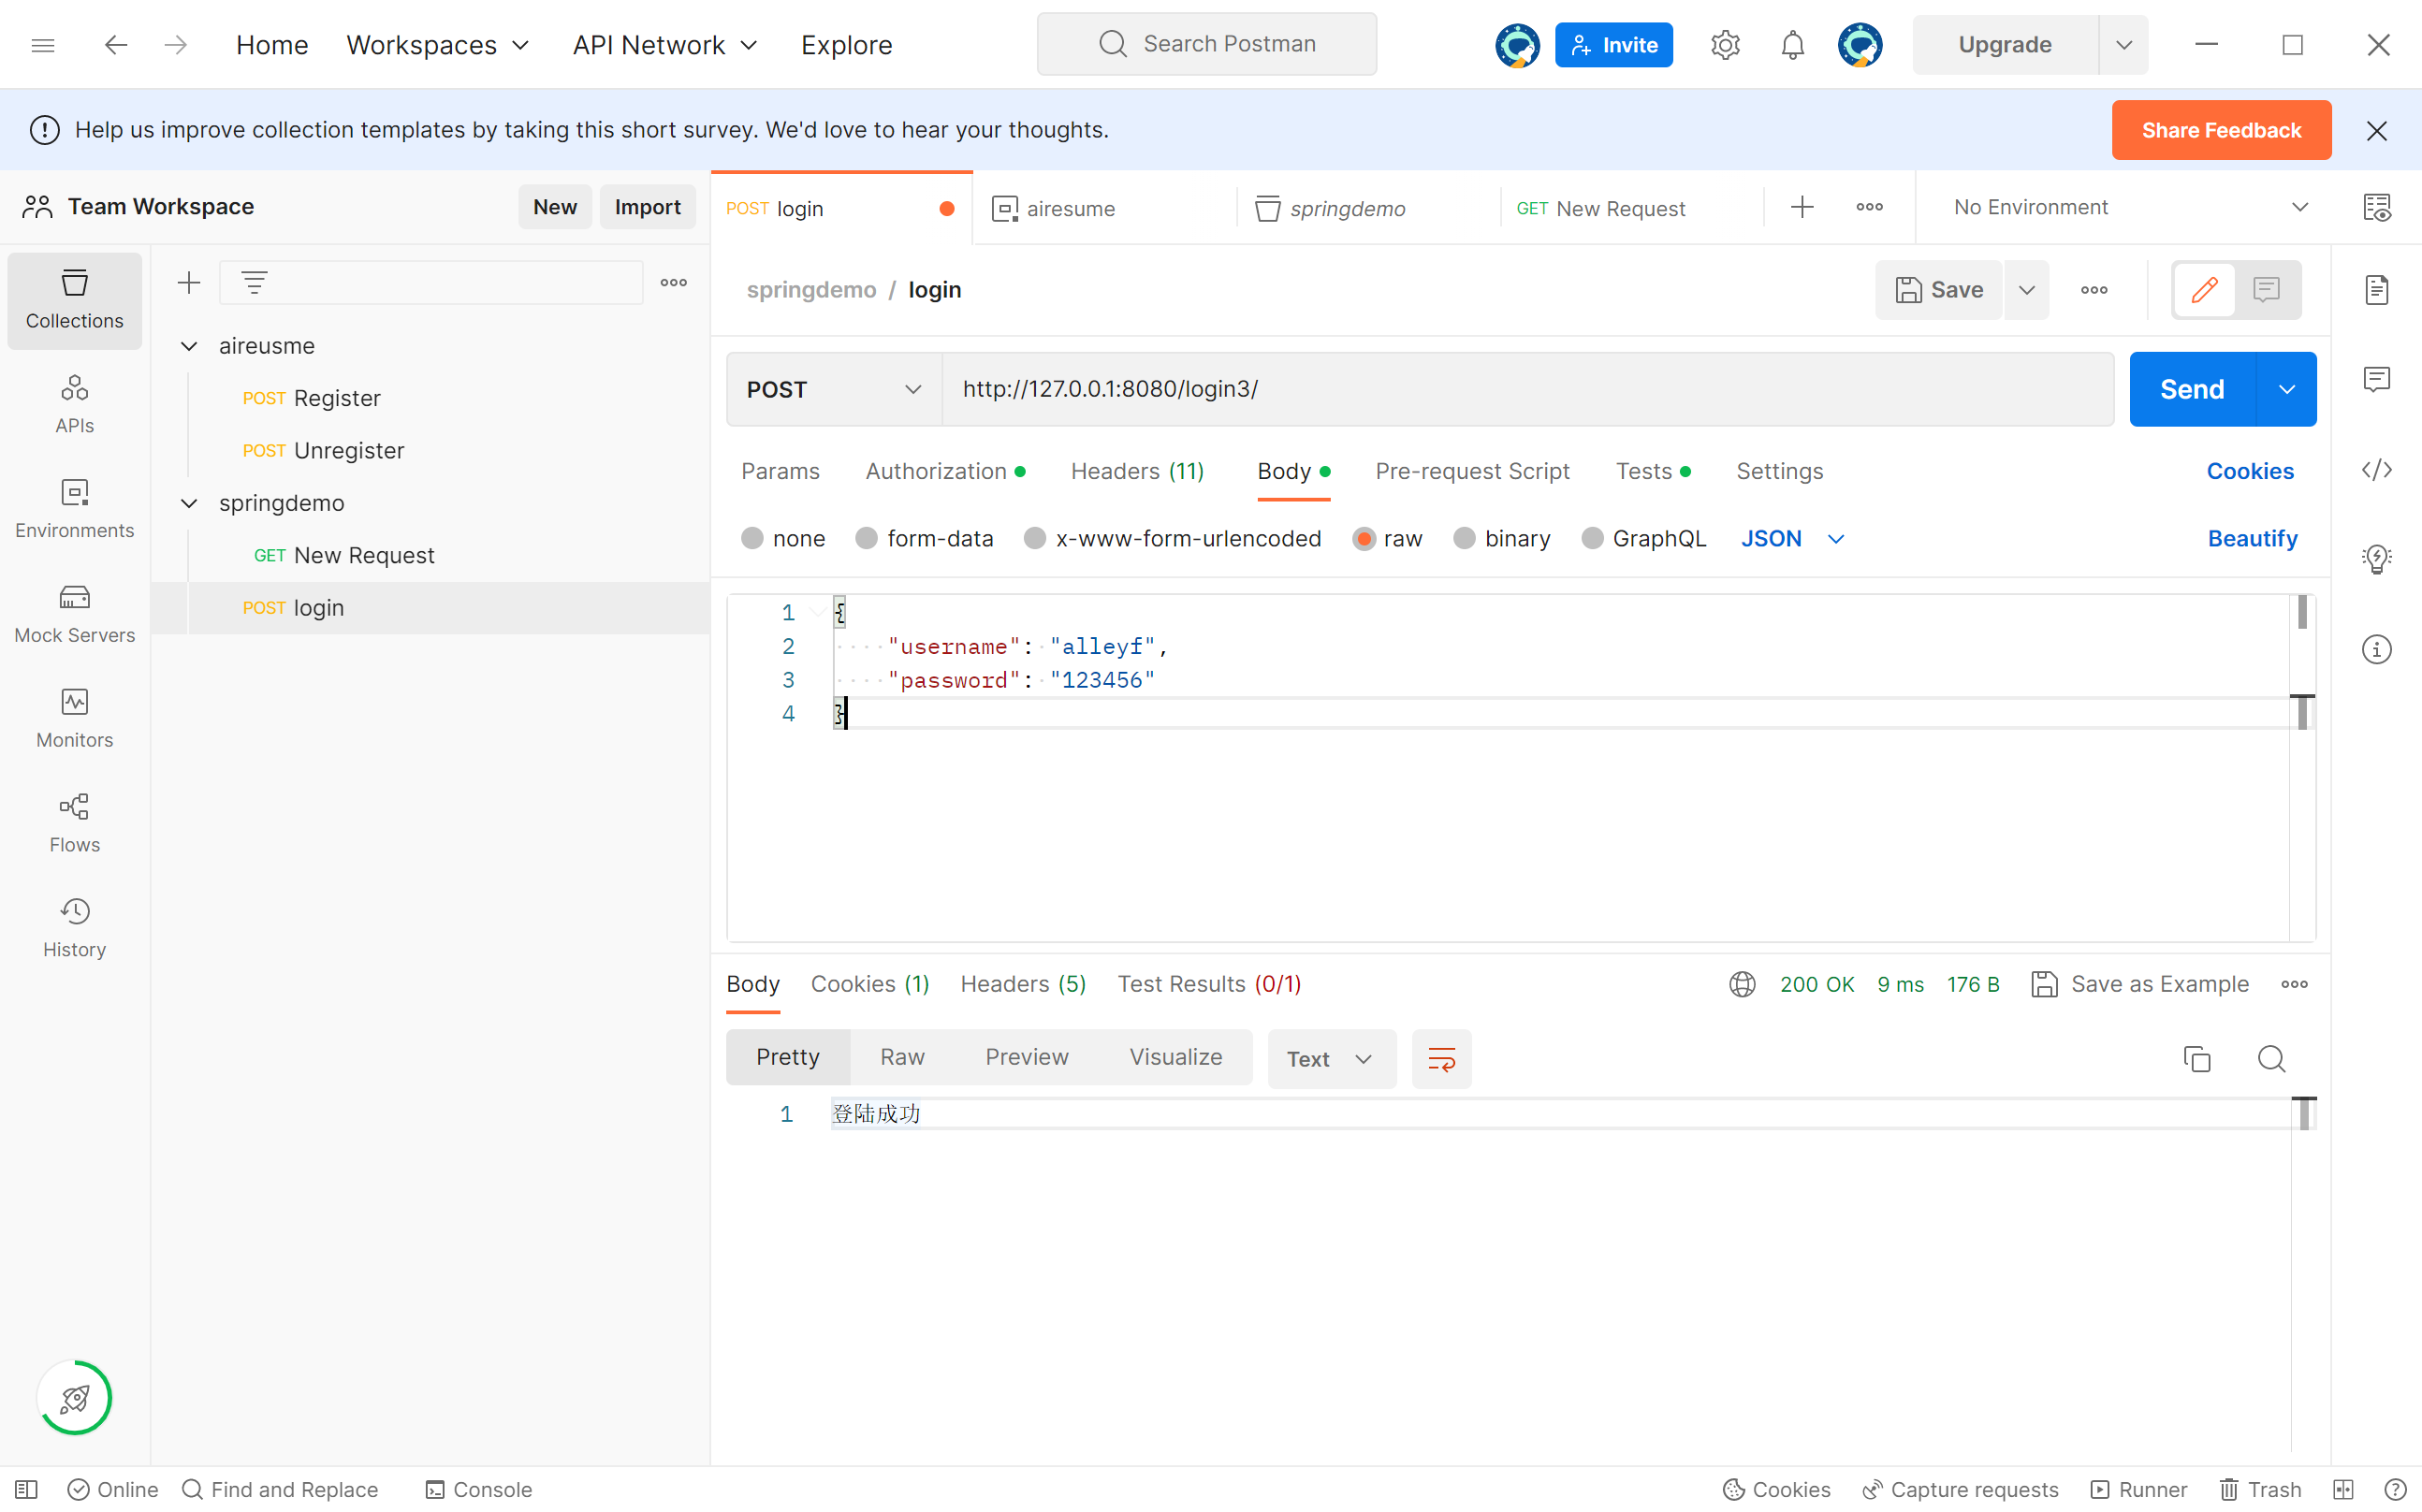Open the Flows sidebar section
The height and width of the screenshot is (1512, 2422).
pyautogui.click(x=74, y=823)
